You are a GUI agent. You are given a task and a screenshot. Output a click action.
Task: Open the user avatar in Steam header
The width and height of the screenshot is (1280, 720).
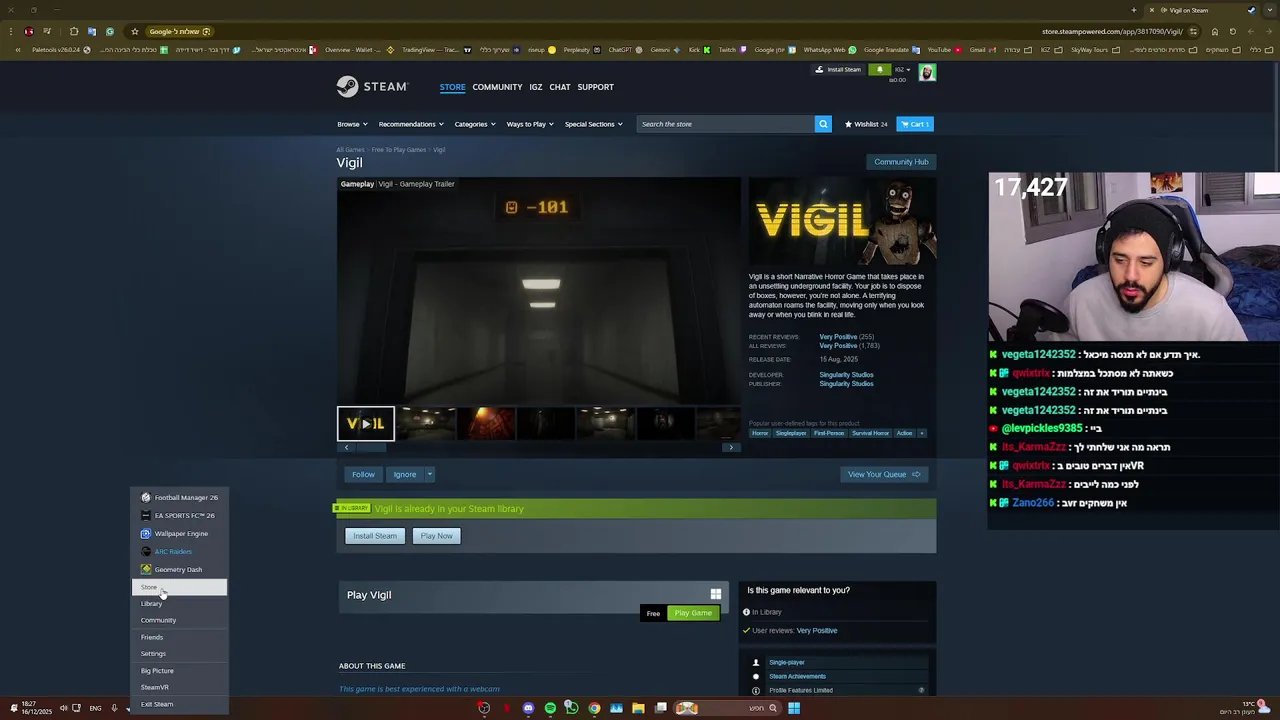[x=927, y=72]
